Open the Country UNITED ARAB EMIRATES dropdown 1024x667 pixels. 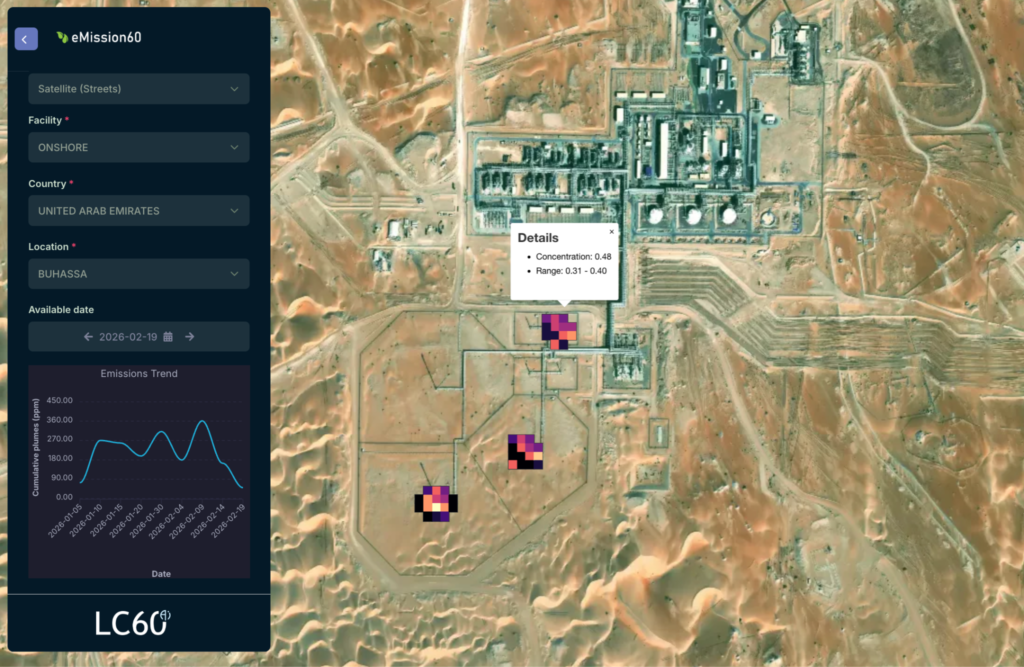(138, 211)
